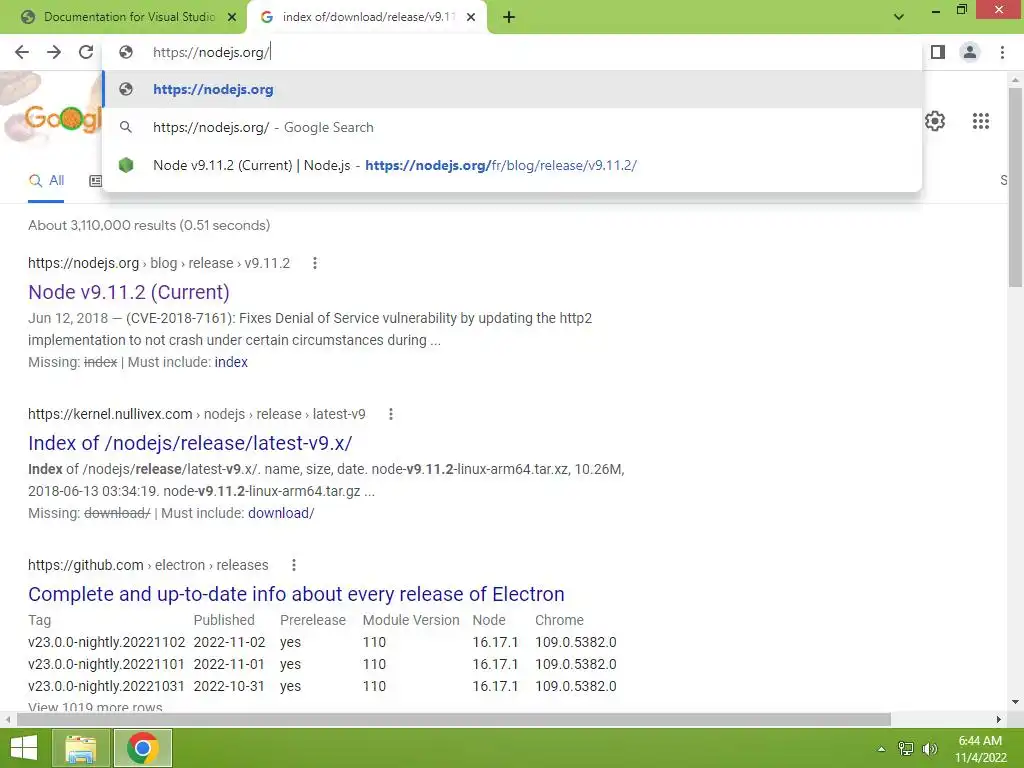The image size is (1024, 768).
Task: Open options for nodejs.org result
Action: [315, 263]
